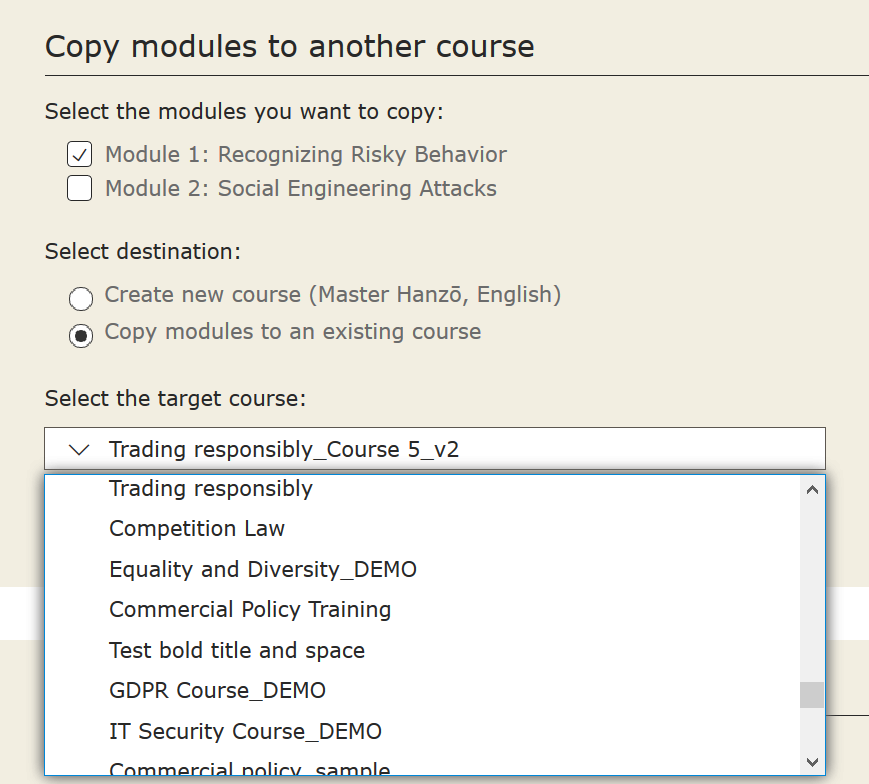Select Copy modules to an existing course radio
The height and width of the screenshot is (784, 869).
[81, 336]
